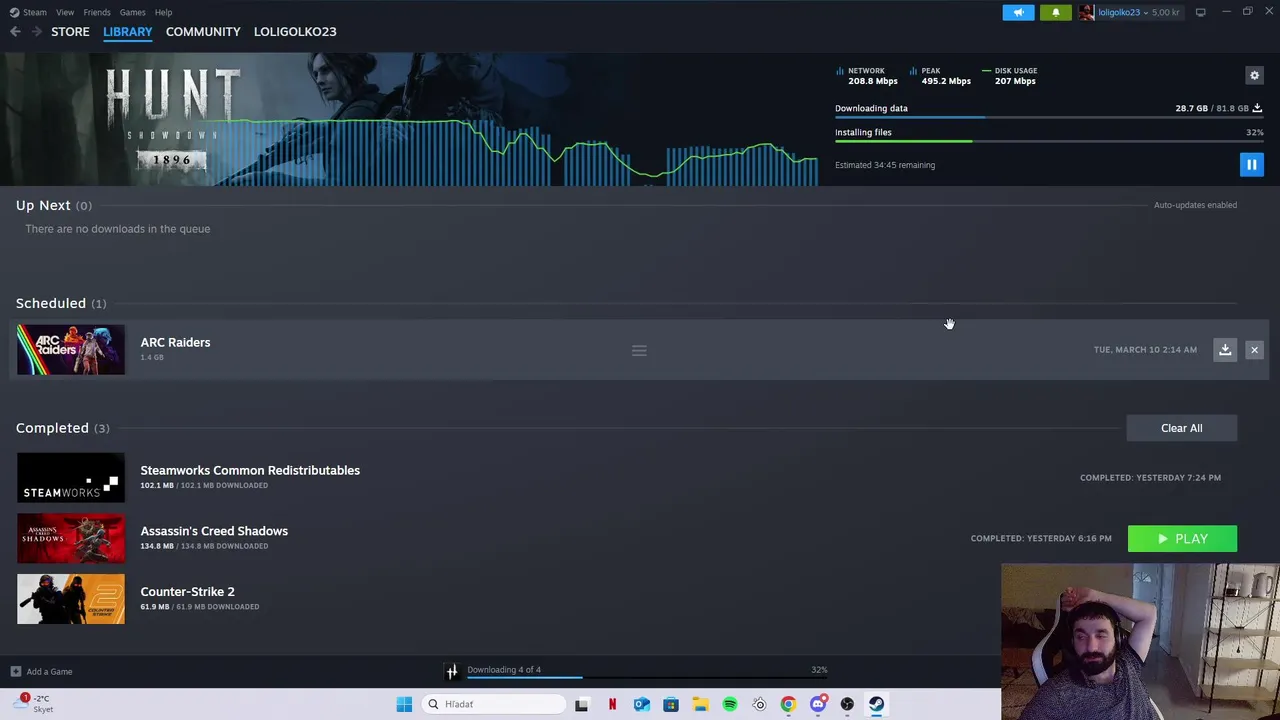Go forward with the right arrow
The image size is (1280, 720).
tap(37, 32)
